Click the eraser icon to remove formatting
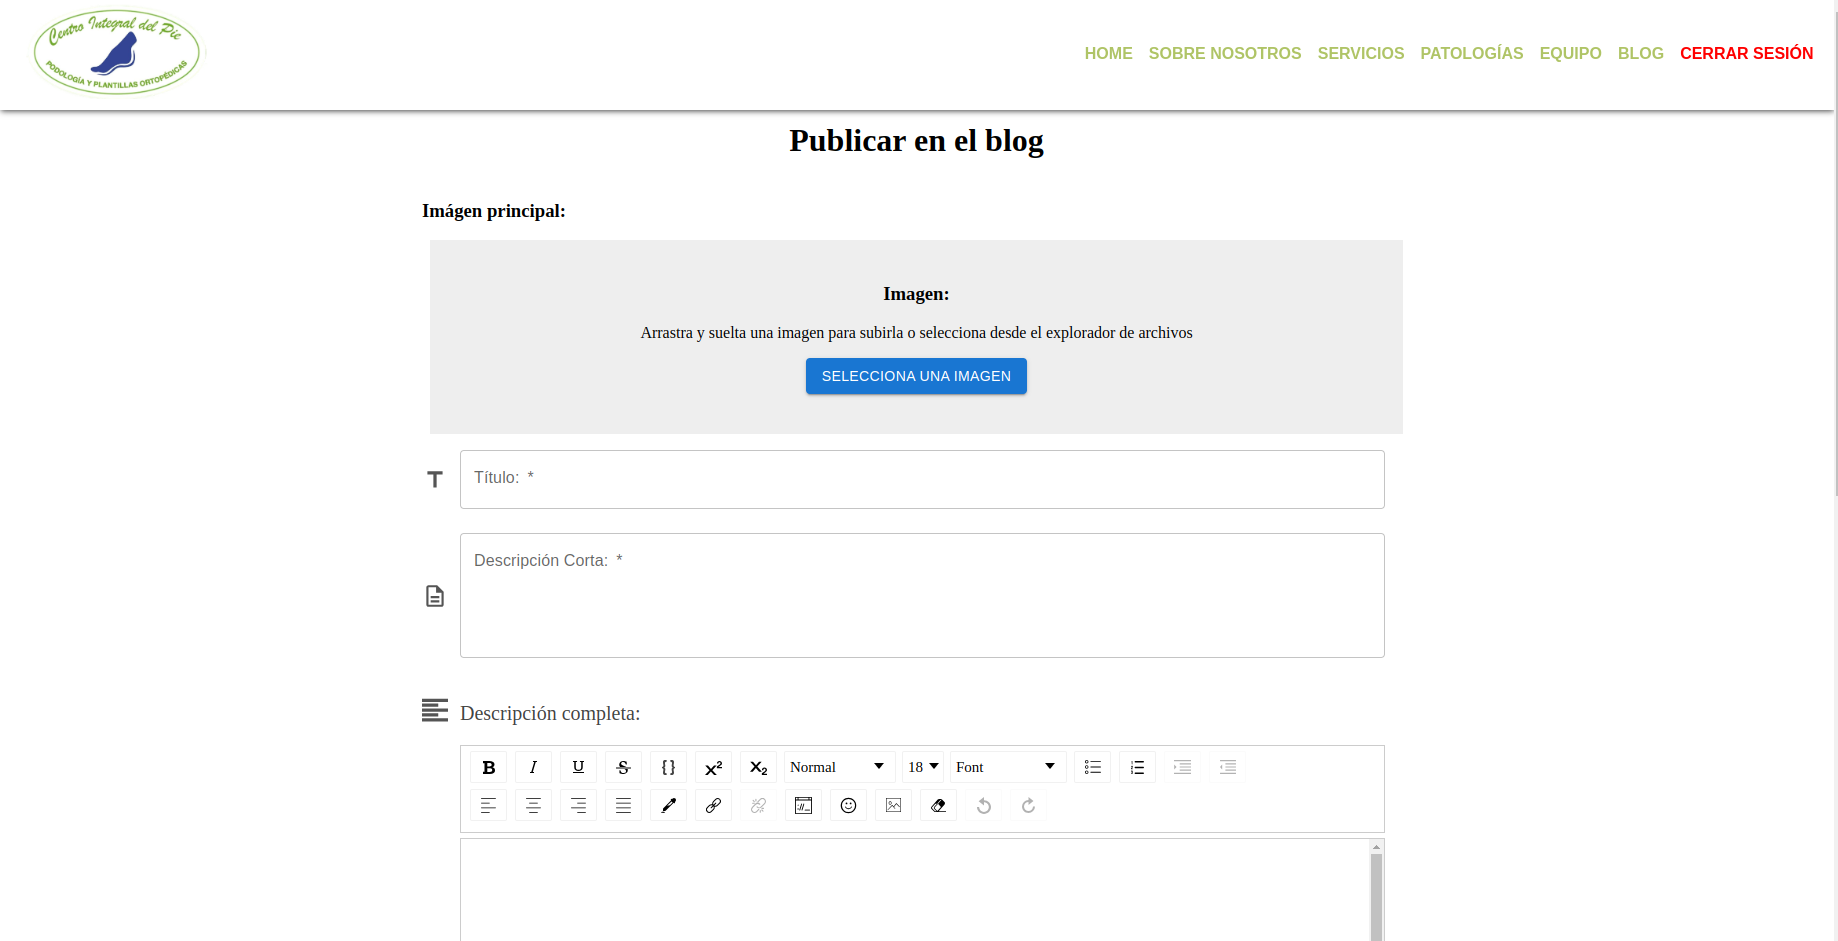This screenshot has height=941, width=1838. click(x=938, y=805)
